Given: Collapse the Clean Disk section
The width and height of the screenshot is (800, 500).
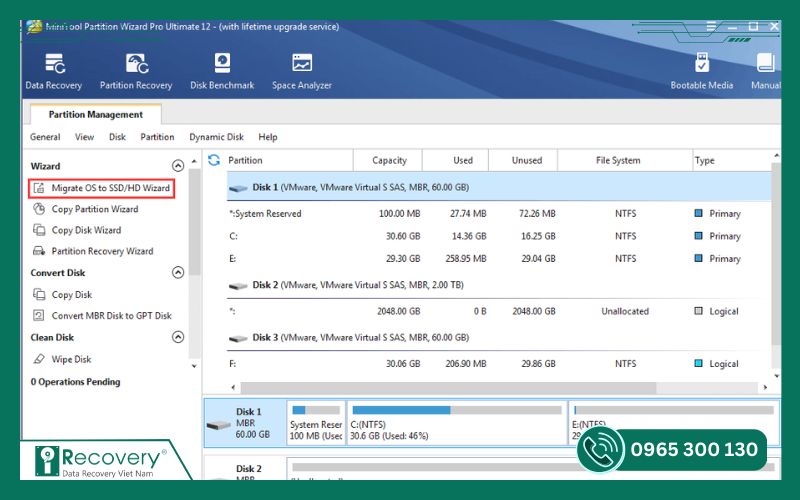Looking at the screenshot, I should pyautogui.click(x=178, y=337).
